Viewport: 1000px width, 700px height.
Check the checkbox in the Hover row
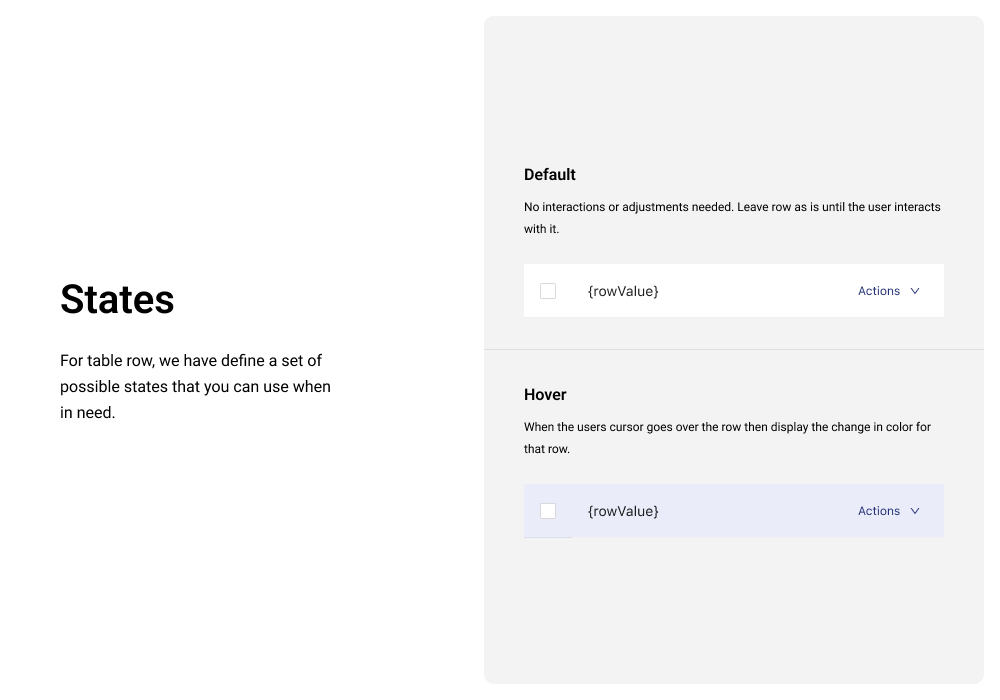pyautogui.click(x=548, y=511)
